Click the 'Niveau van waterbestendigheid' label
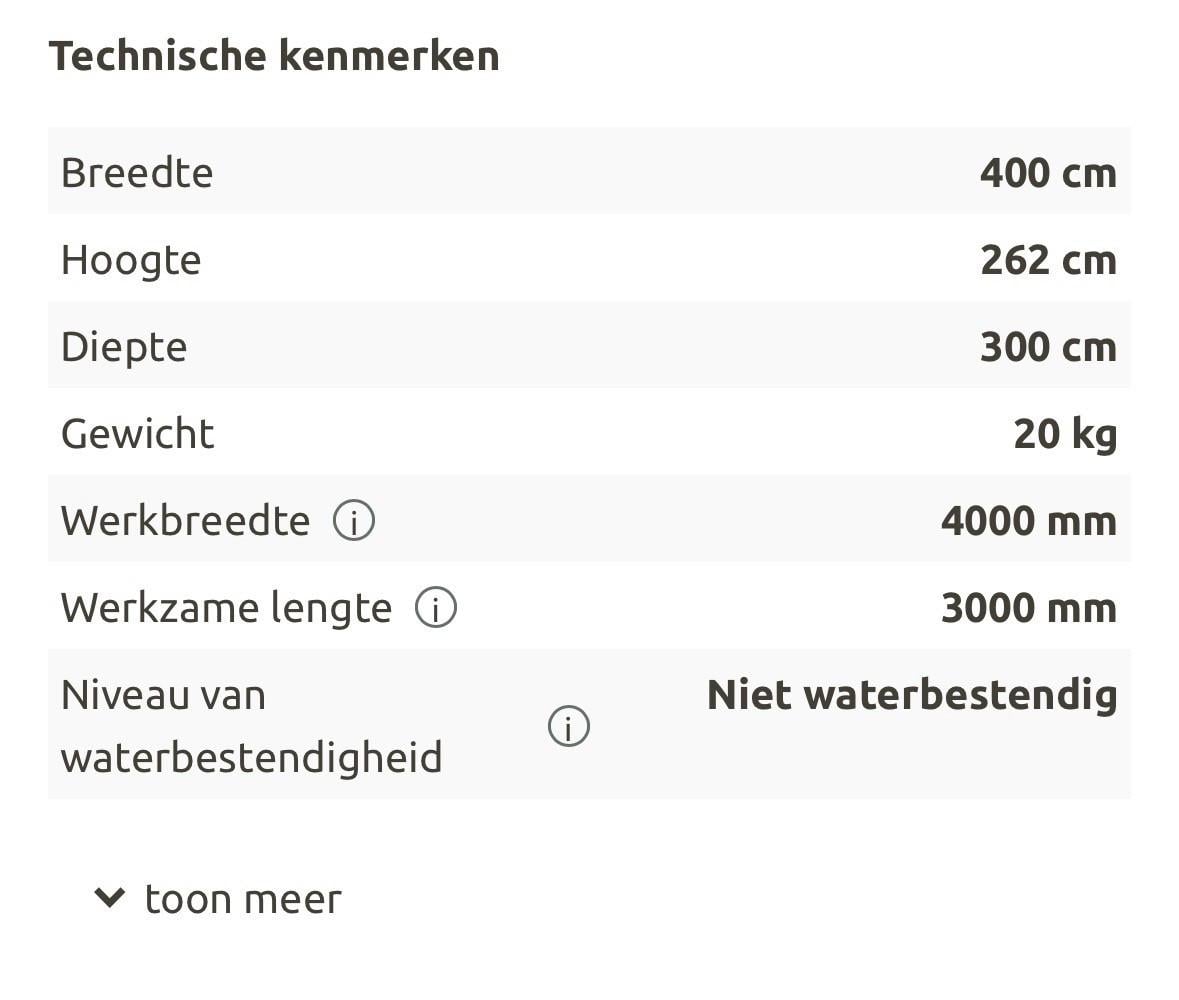1179x1000 pixels. (251, 726)
